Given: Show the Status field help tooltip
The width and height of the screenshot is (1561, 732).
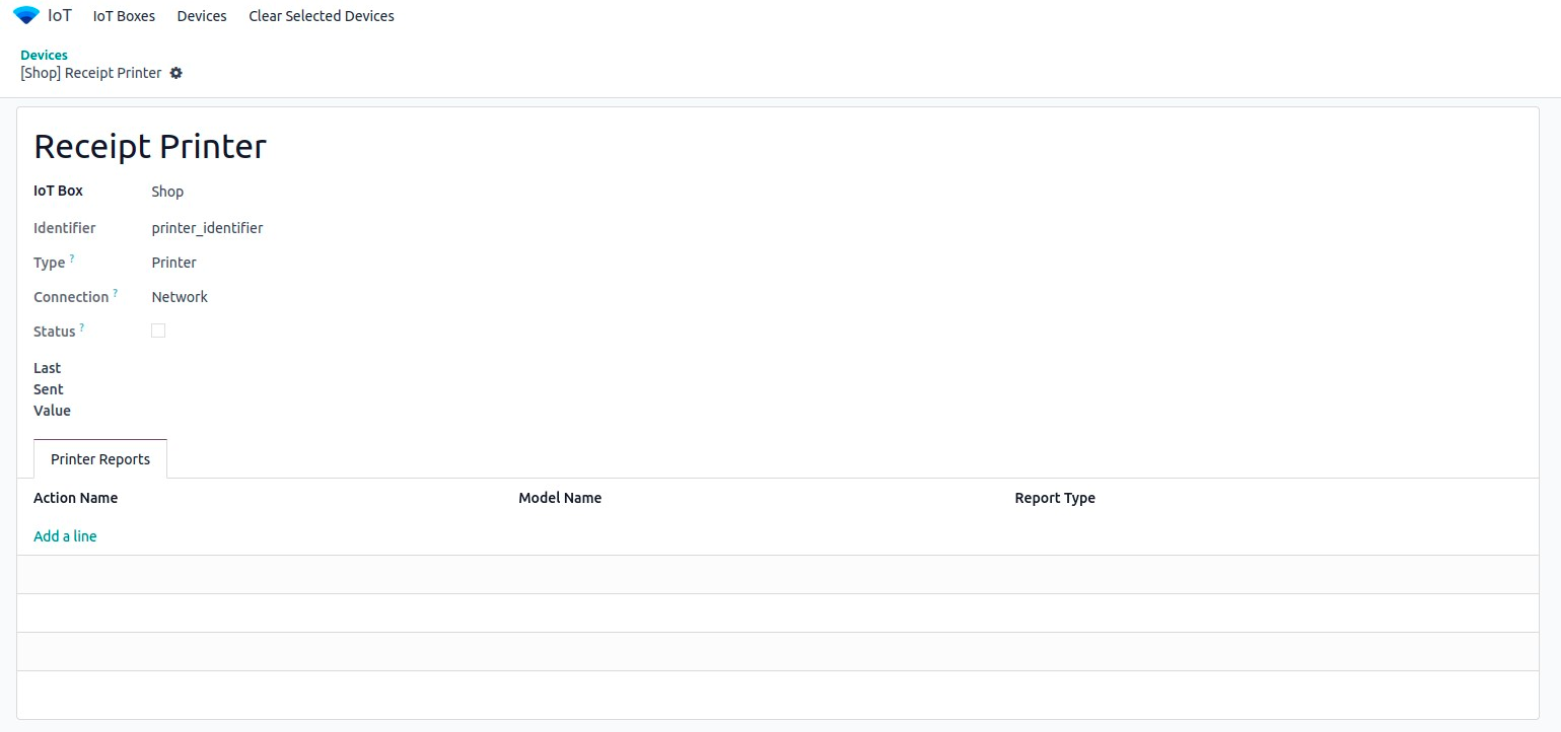Looking at the screenshot, I should [x=82, y=327].
